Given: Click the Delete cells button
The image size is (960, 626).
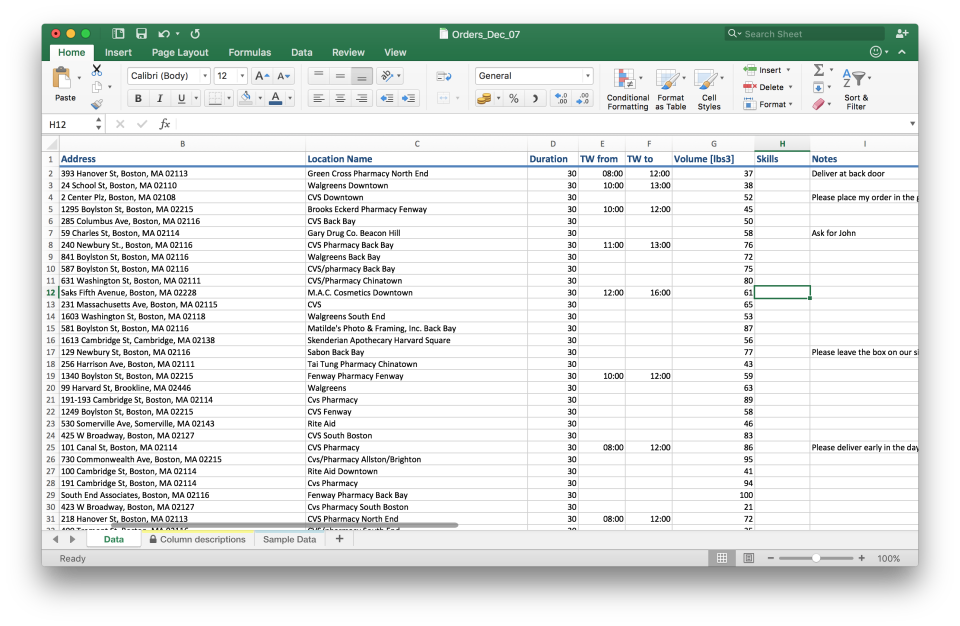Looking at the screenshot, I should tap(764, 87).
